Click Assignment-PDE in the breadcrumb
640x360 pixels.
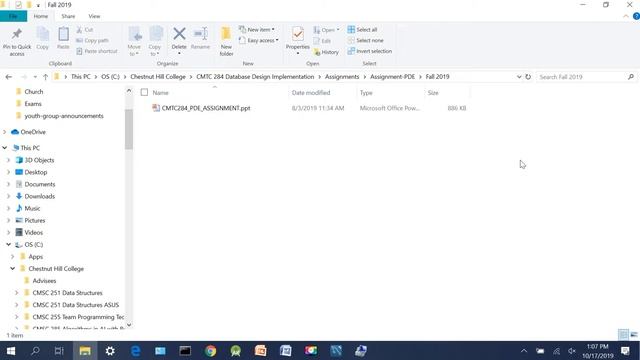[392, 77]
